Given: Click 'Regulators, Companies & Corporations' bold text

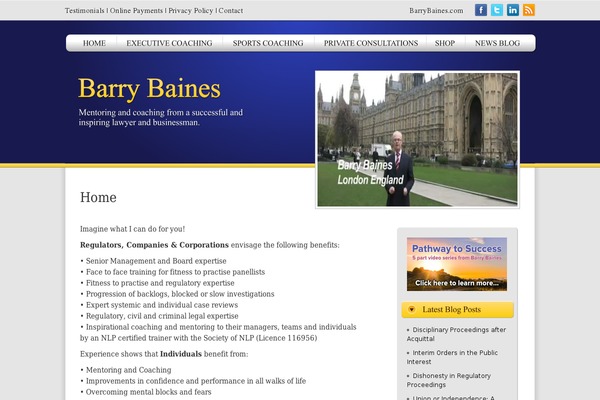Looking at the screenshot, I should [154, 245].
